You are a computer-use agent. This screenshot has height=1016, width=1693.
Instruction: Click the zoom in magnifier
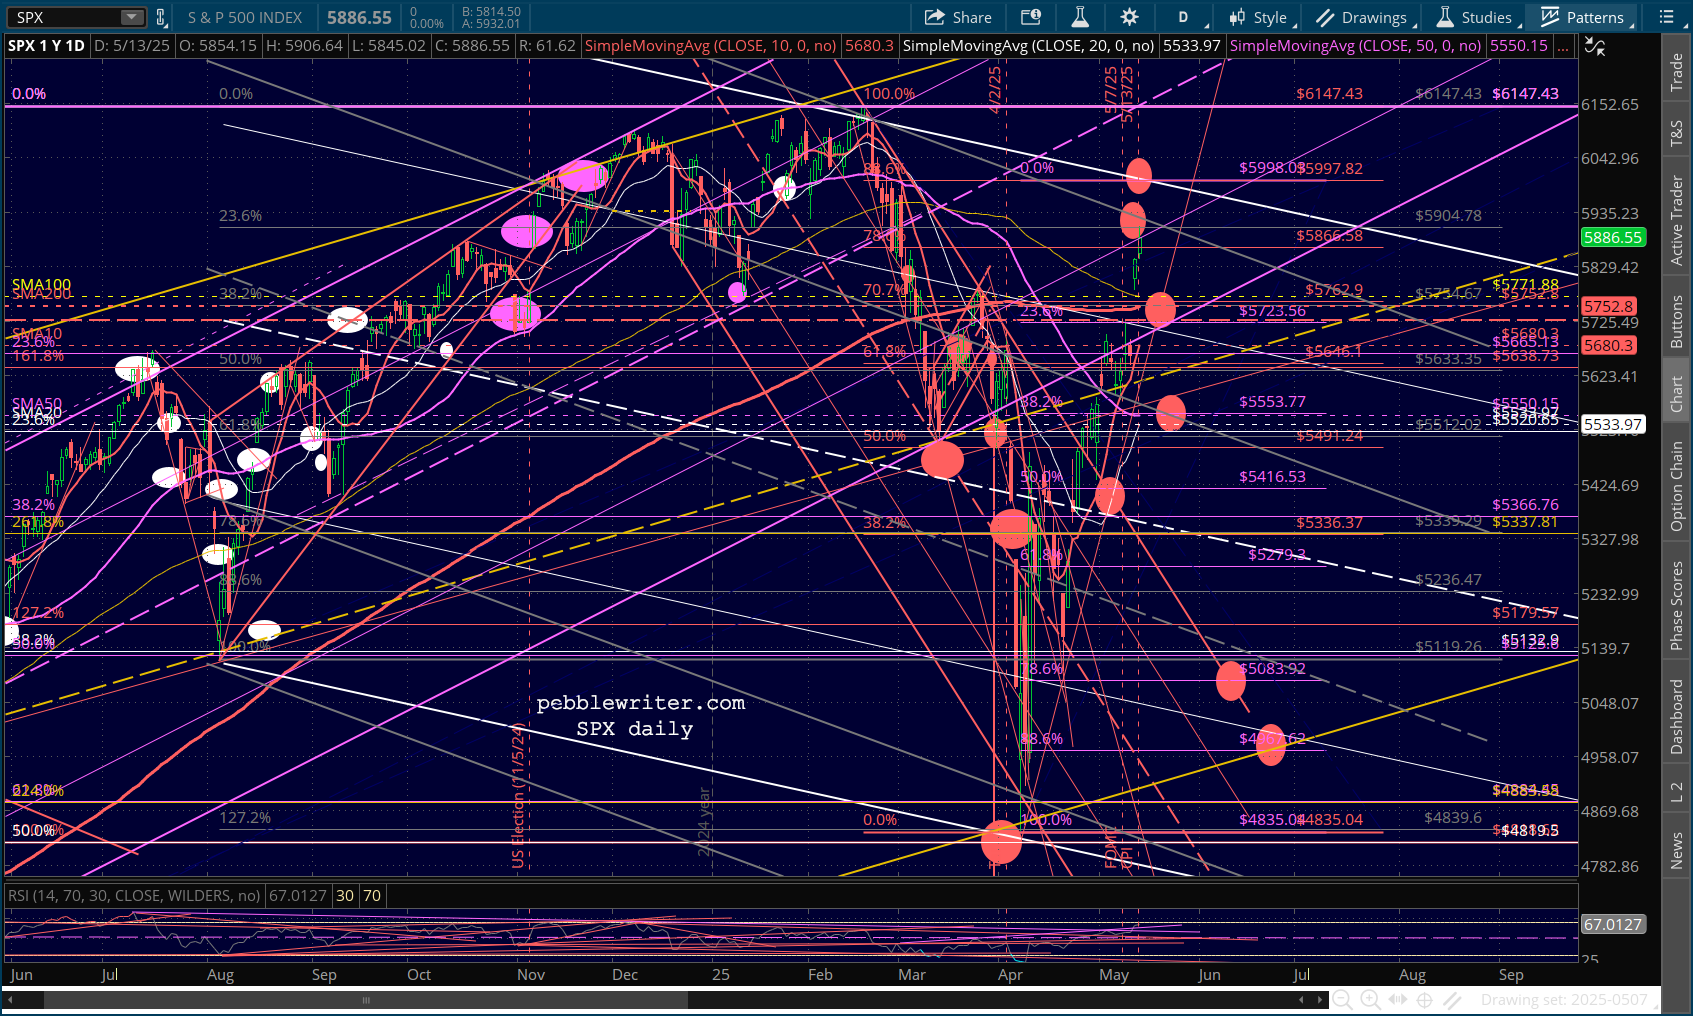pos(1370,999)
